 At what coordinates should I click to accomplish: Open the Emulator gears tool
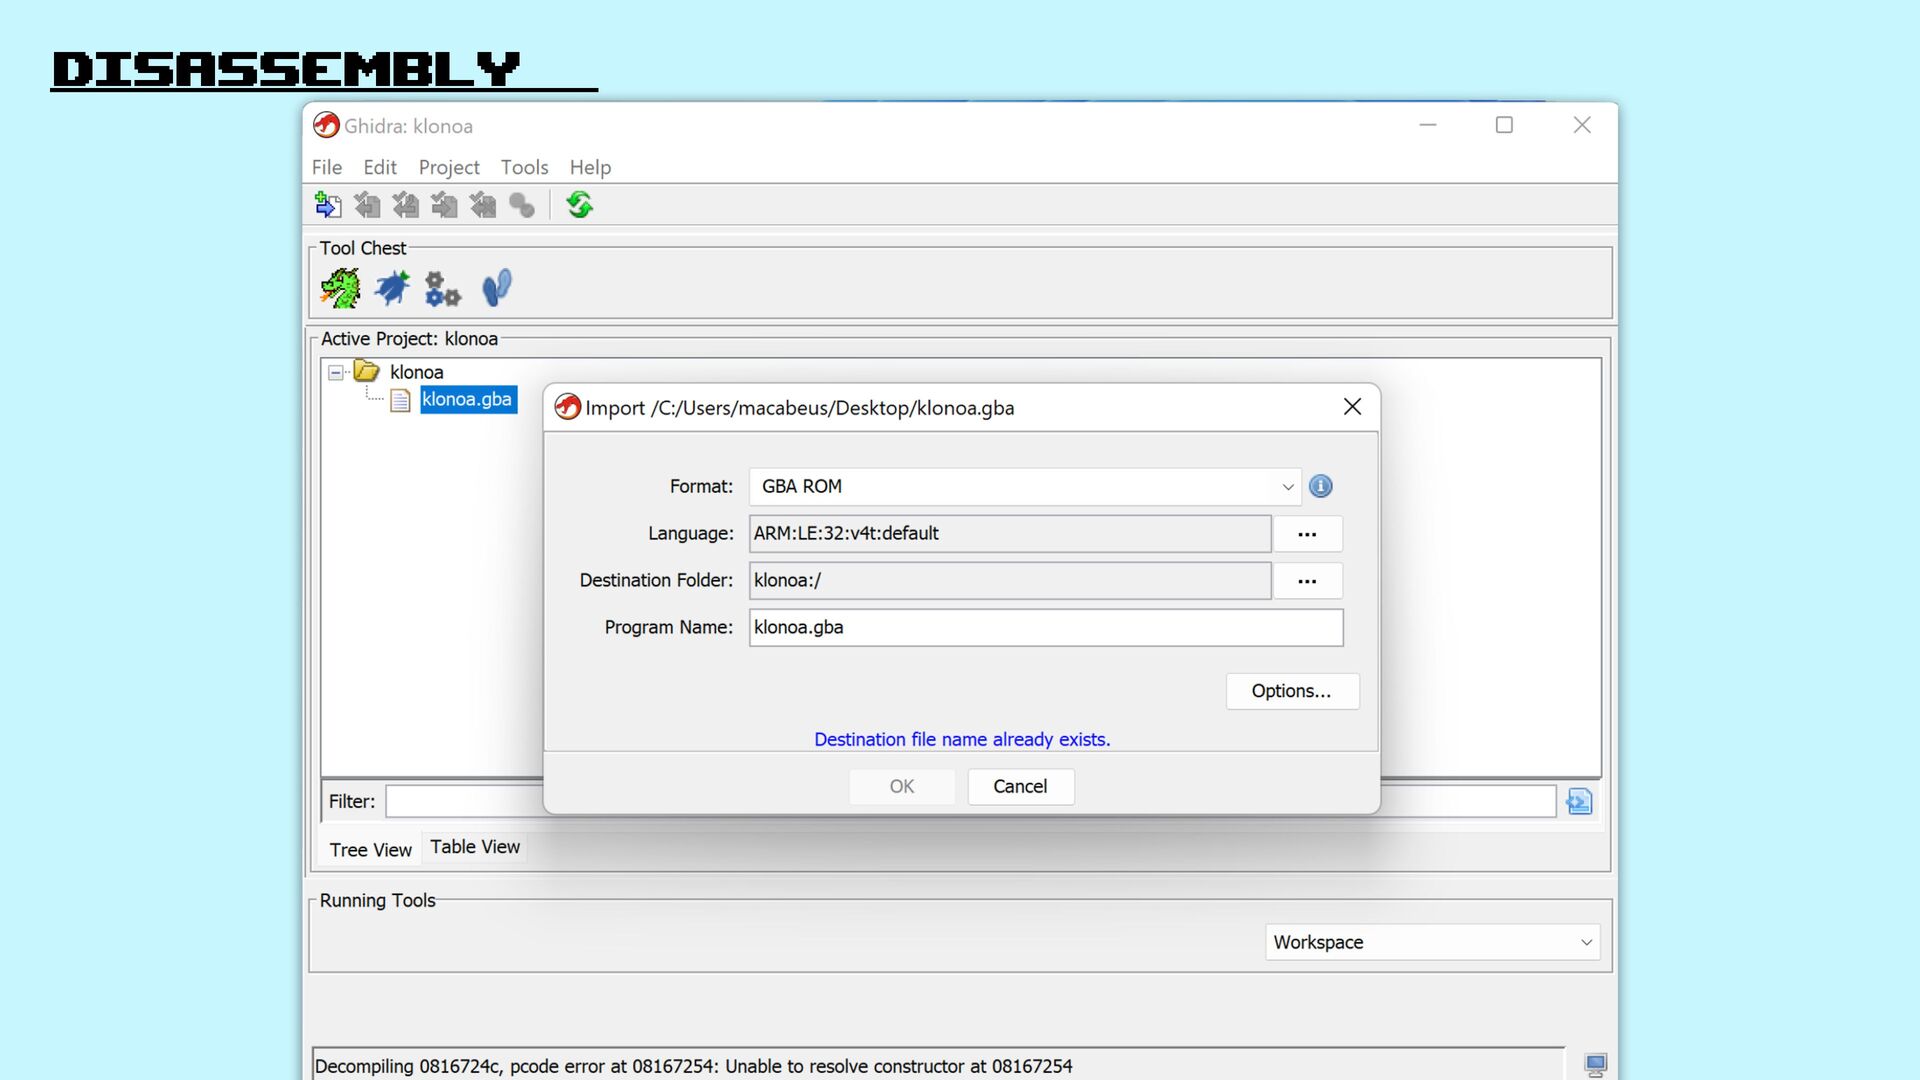click(442, 289)
